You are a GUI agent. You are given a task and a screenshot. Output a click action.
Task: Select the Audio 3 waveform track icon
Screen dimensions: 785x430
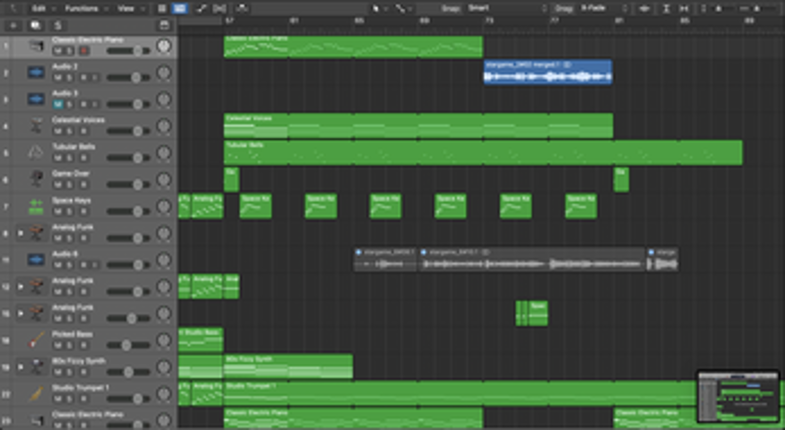coord(36,100)
